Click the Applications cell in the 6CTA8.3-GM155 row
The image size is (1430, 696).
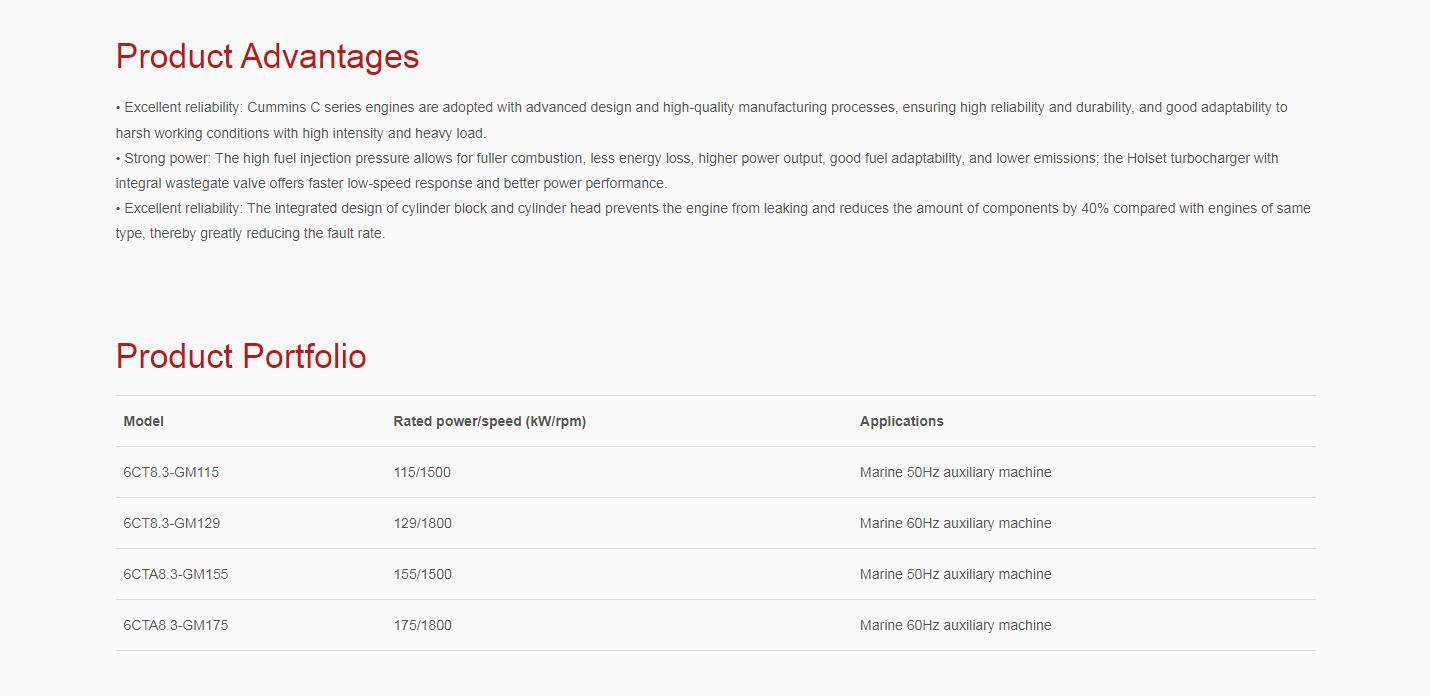point(955,574)
